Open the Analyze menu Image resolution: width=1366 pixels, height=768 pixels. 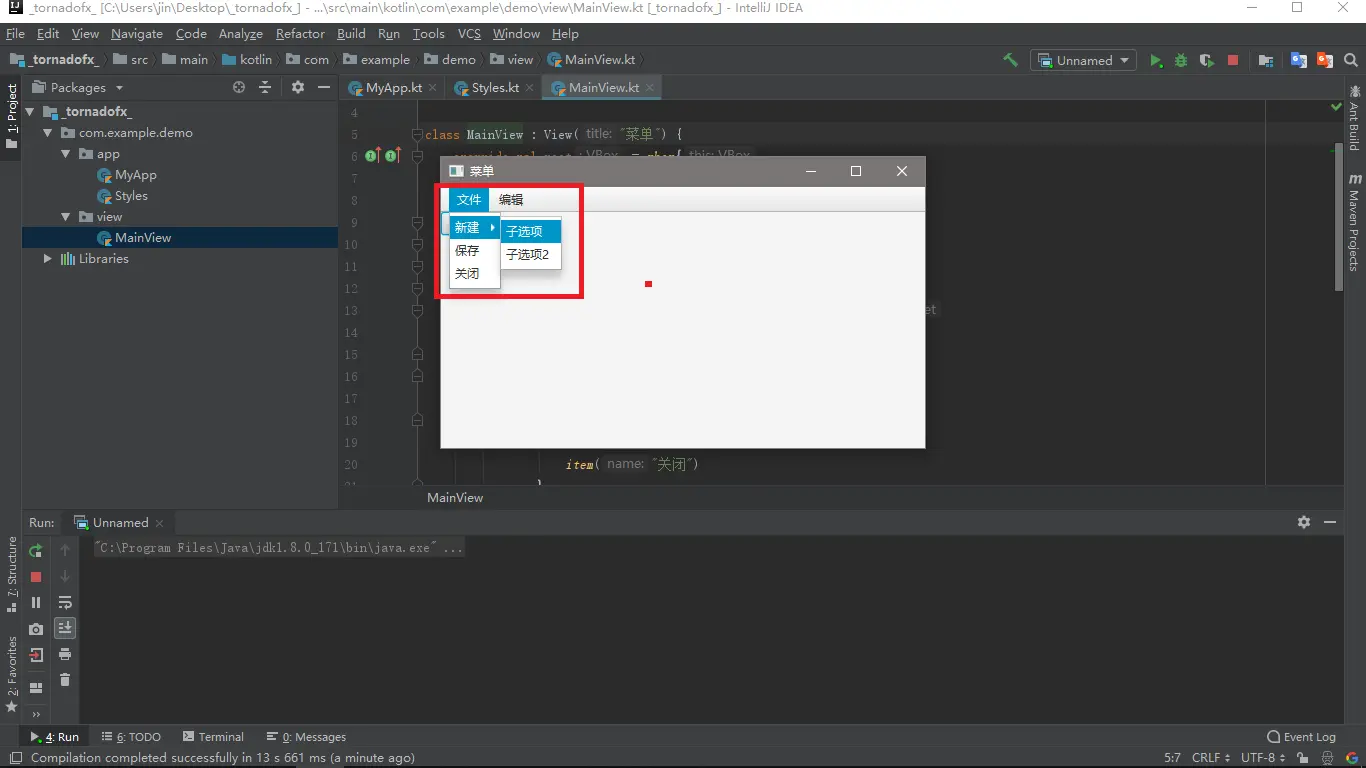(x=240, y=34)
